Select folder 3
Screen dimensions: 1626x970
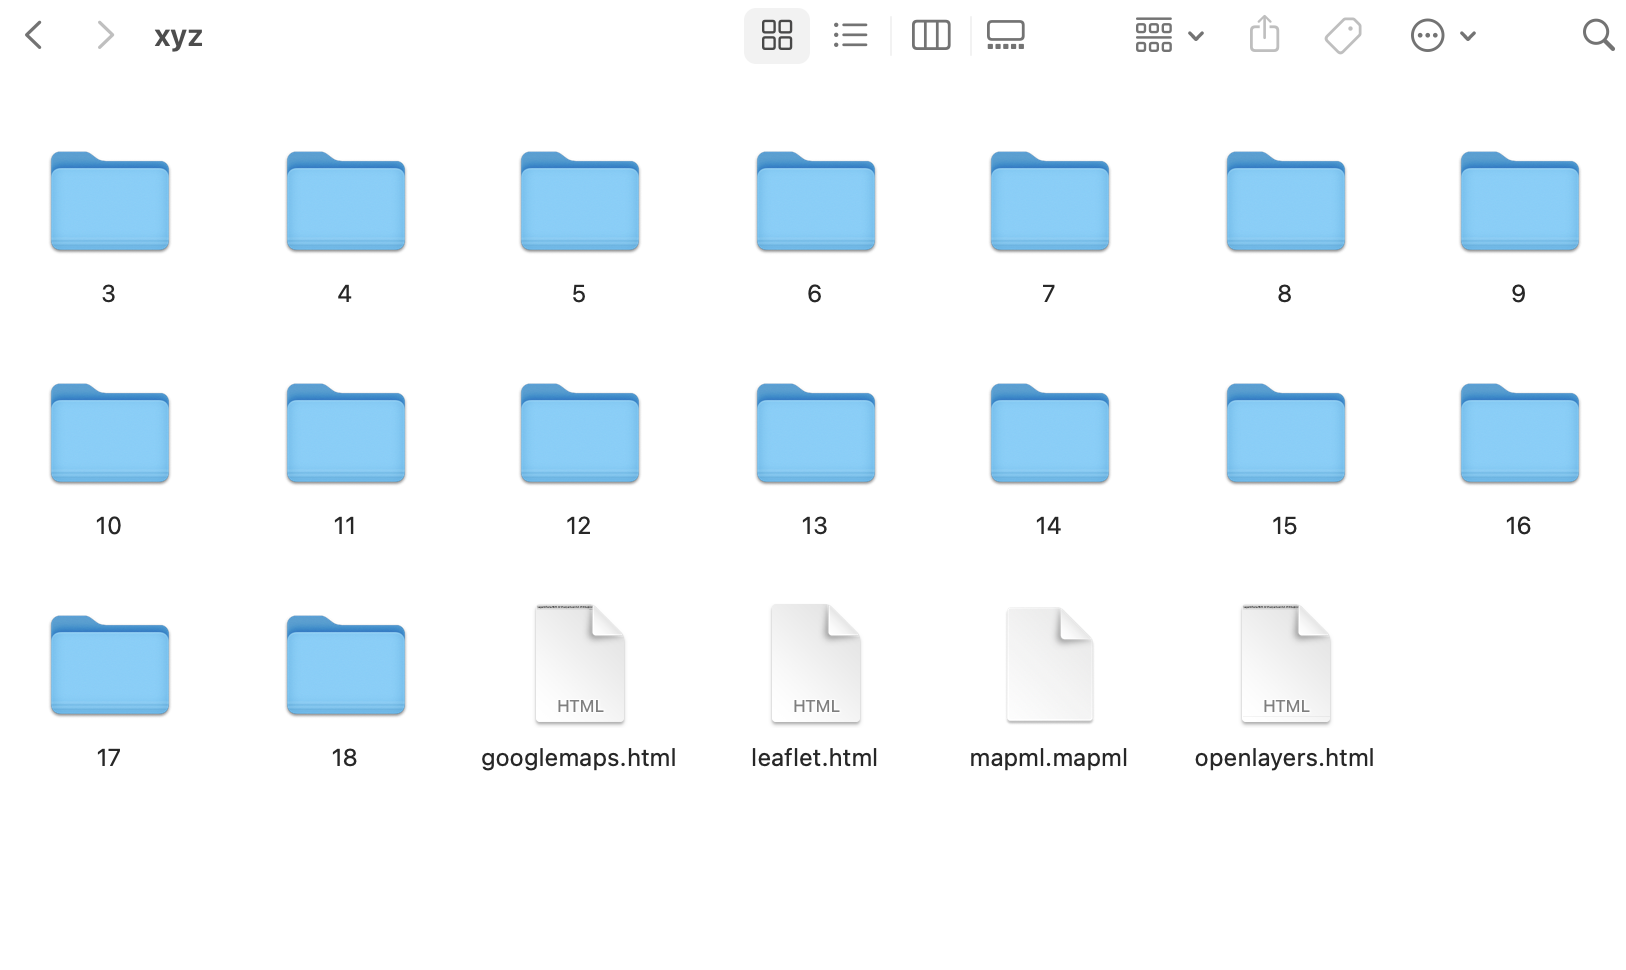(x=110, y=201)
